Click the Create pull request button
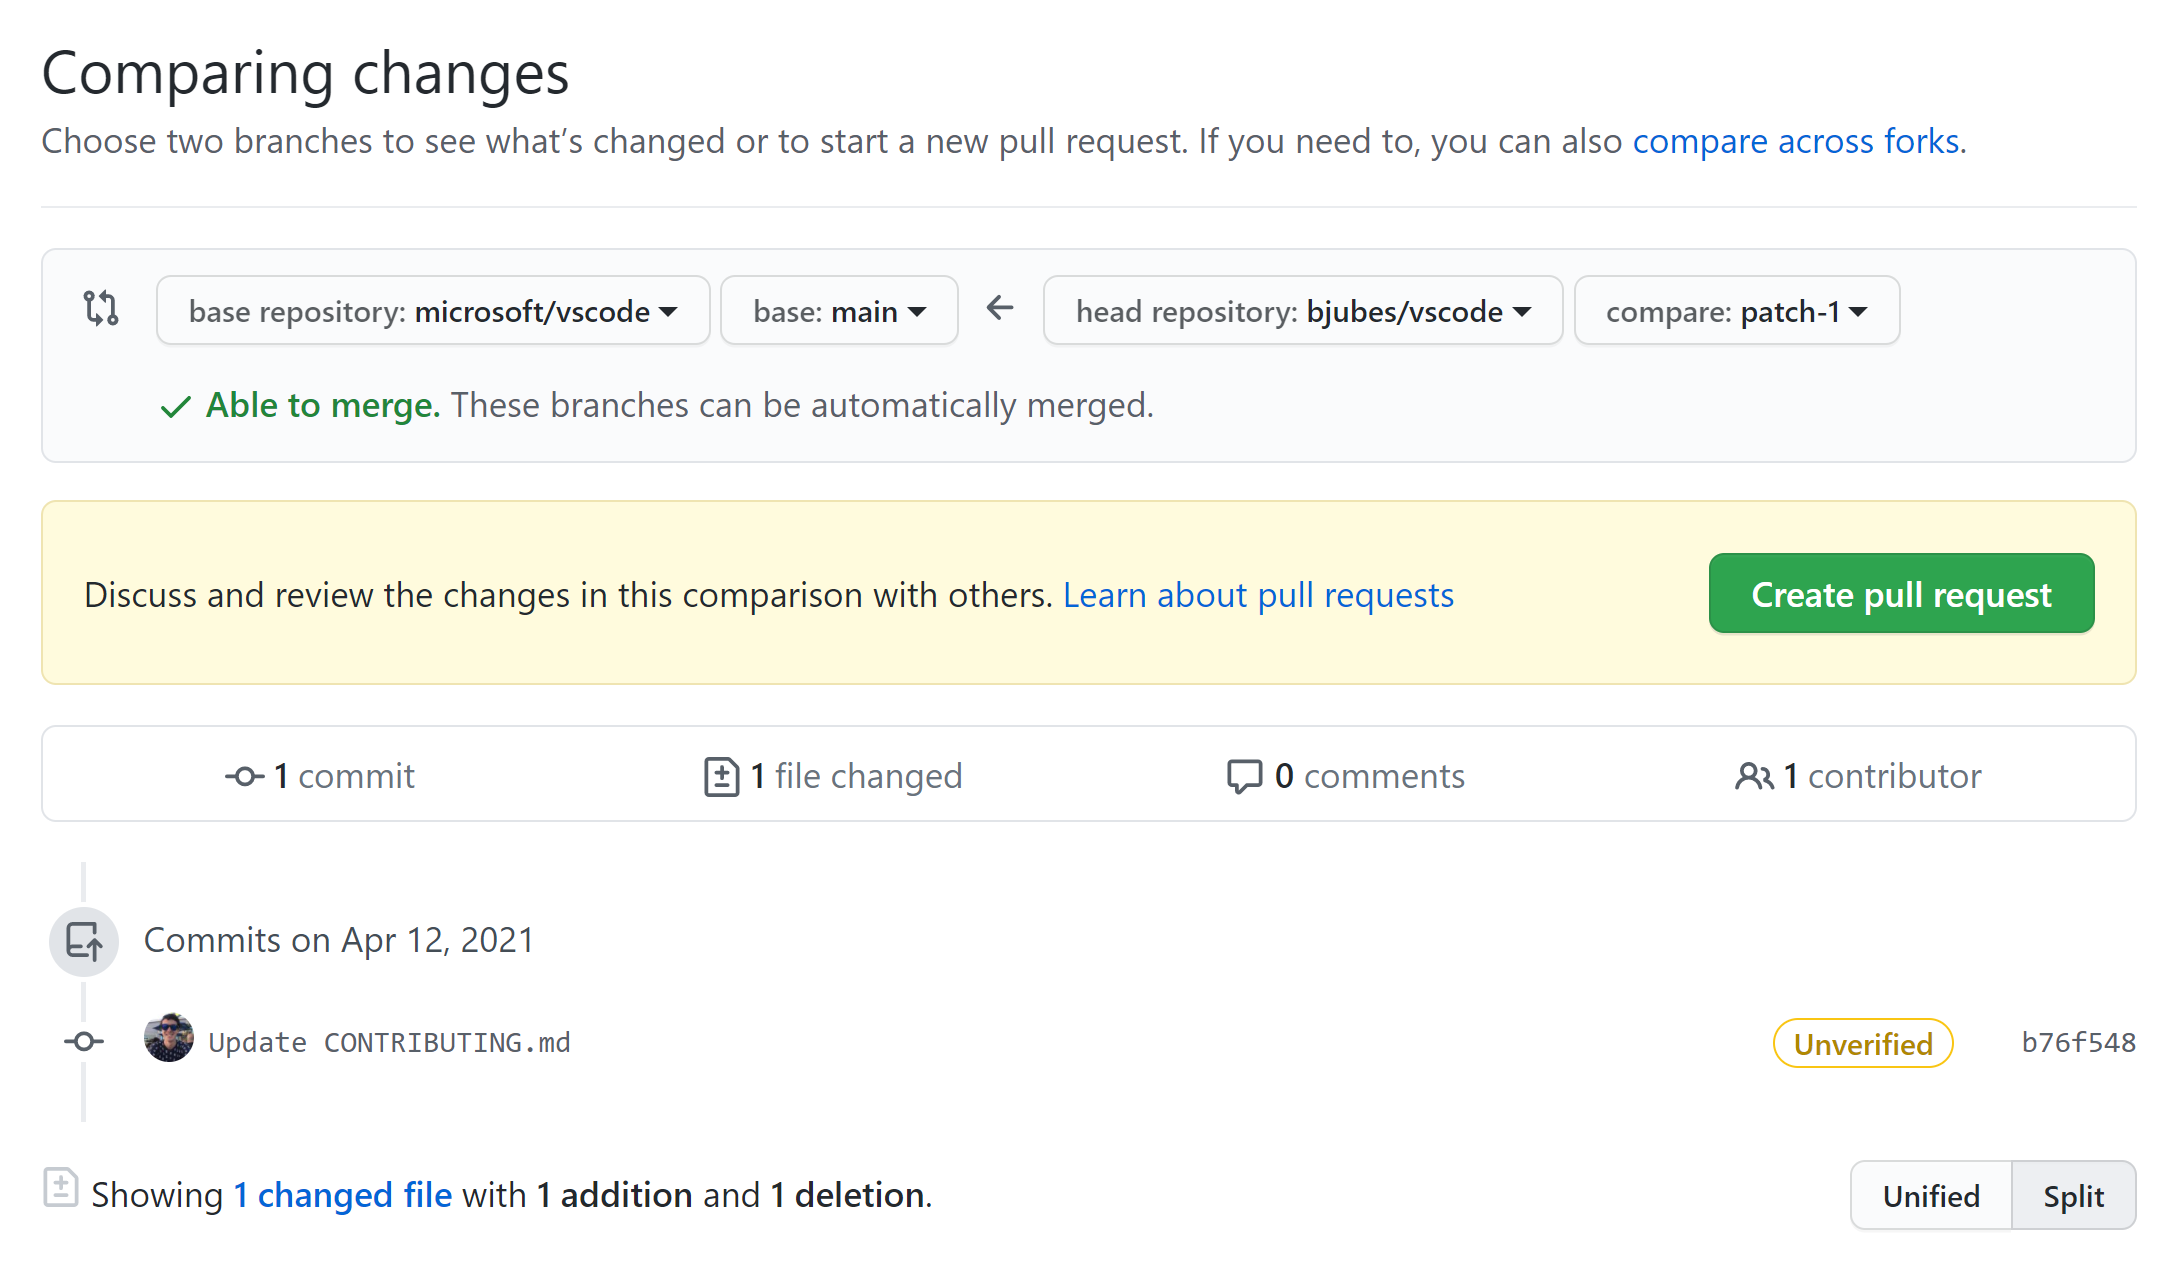Screen dimensions: 2172x1262 coord(1901,593)
